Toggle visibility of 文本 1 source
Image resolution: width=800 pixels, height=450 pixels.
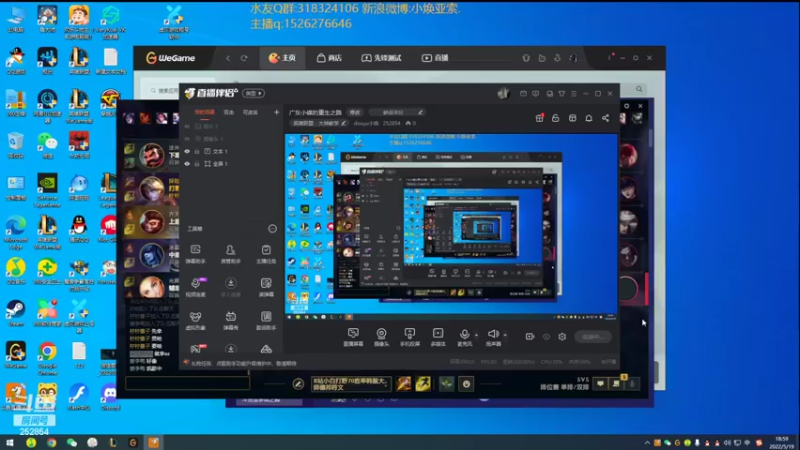(187, 151)
